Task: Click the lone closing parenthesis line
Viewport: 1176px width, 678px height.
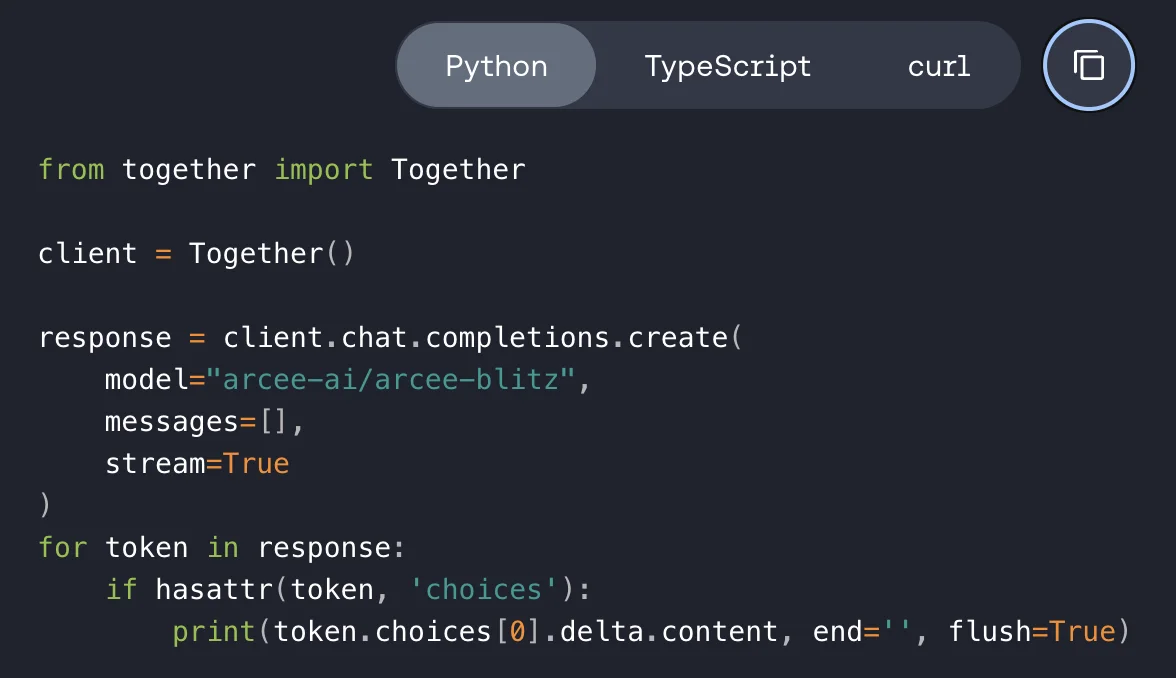Action: (45, 506)
